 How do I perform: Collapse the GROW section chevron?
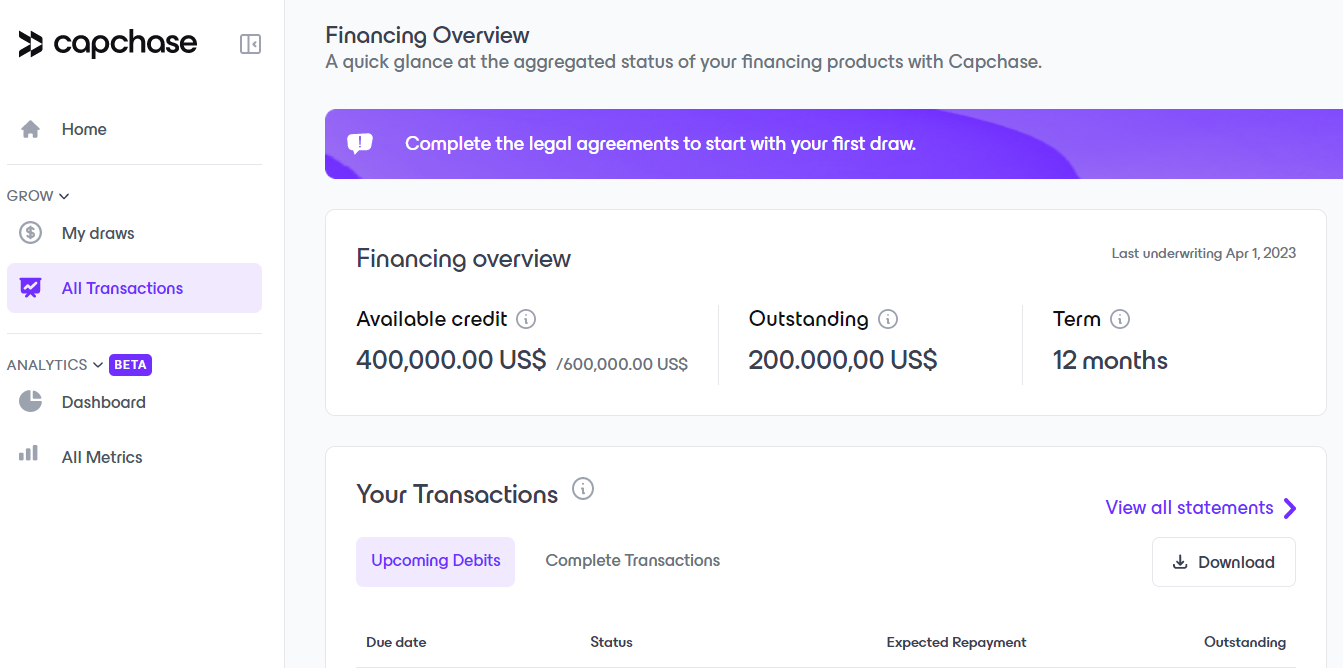point(64,196)
